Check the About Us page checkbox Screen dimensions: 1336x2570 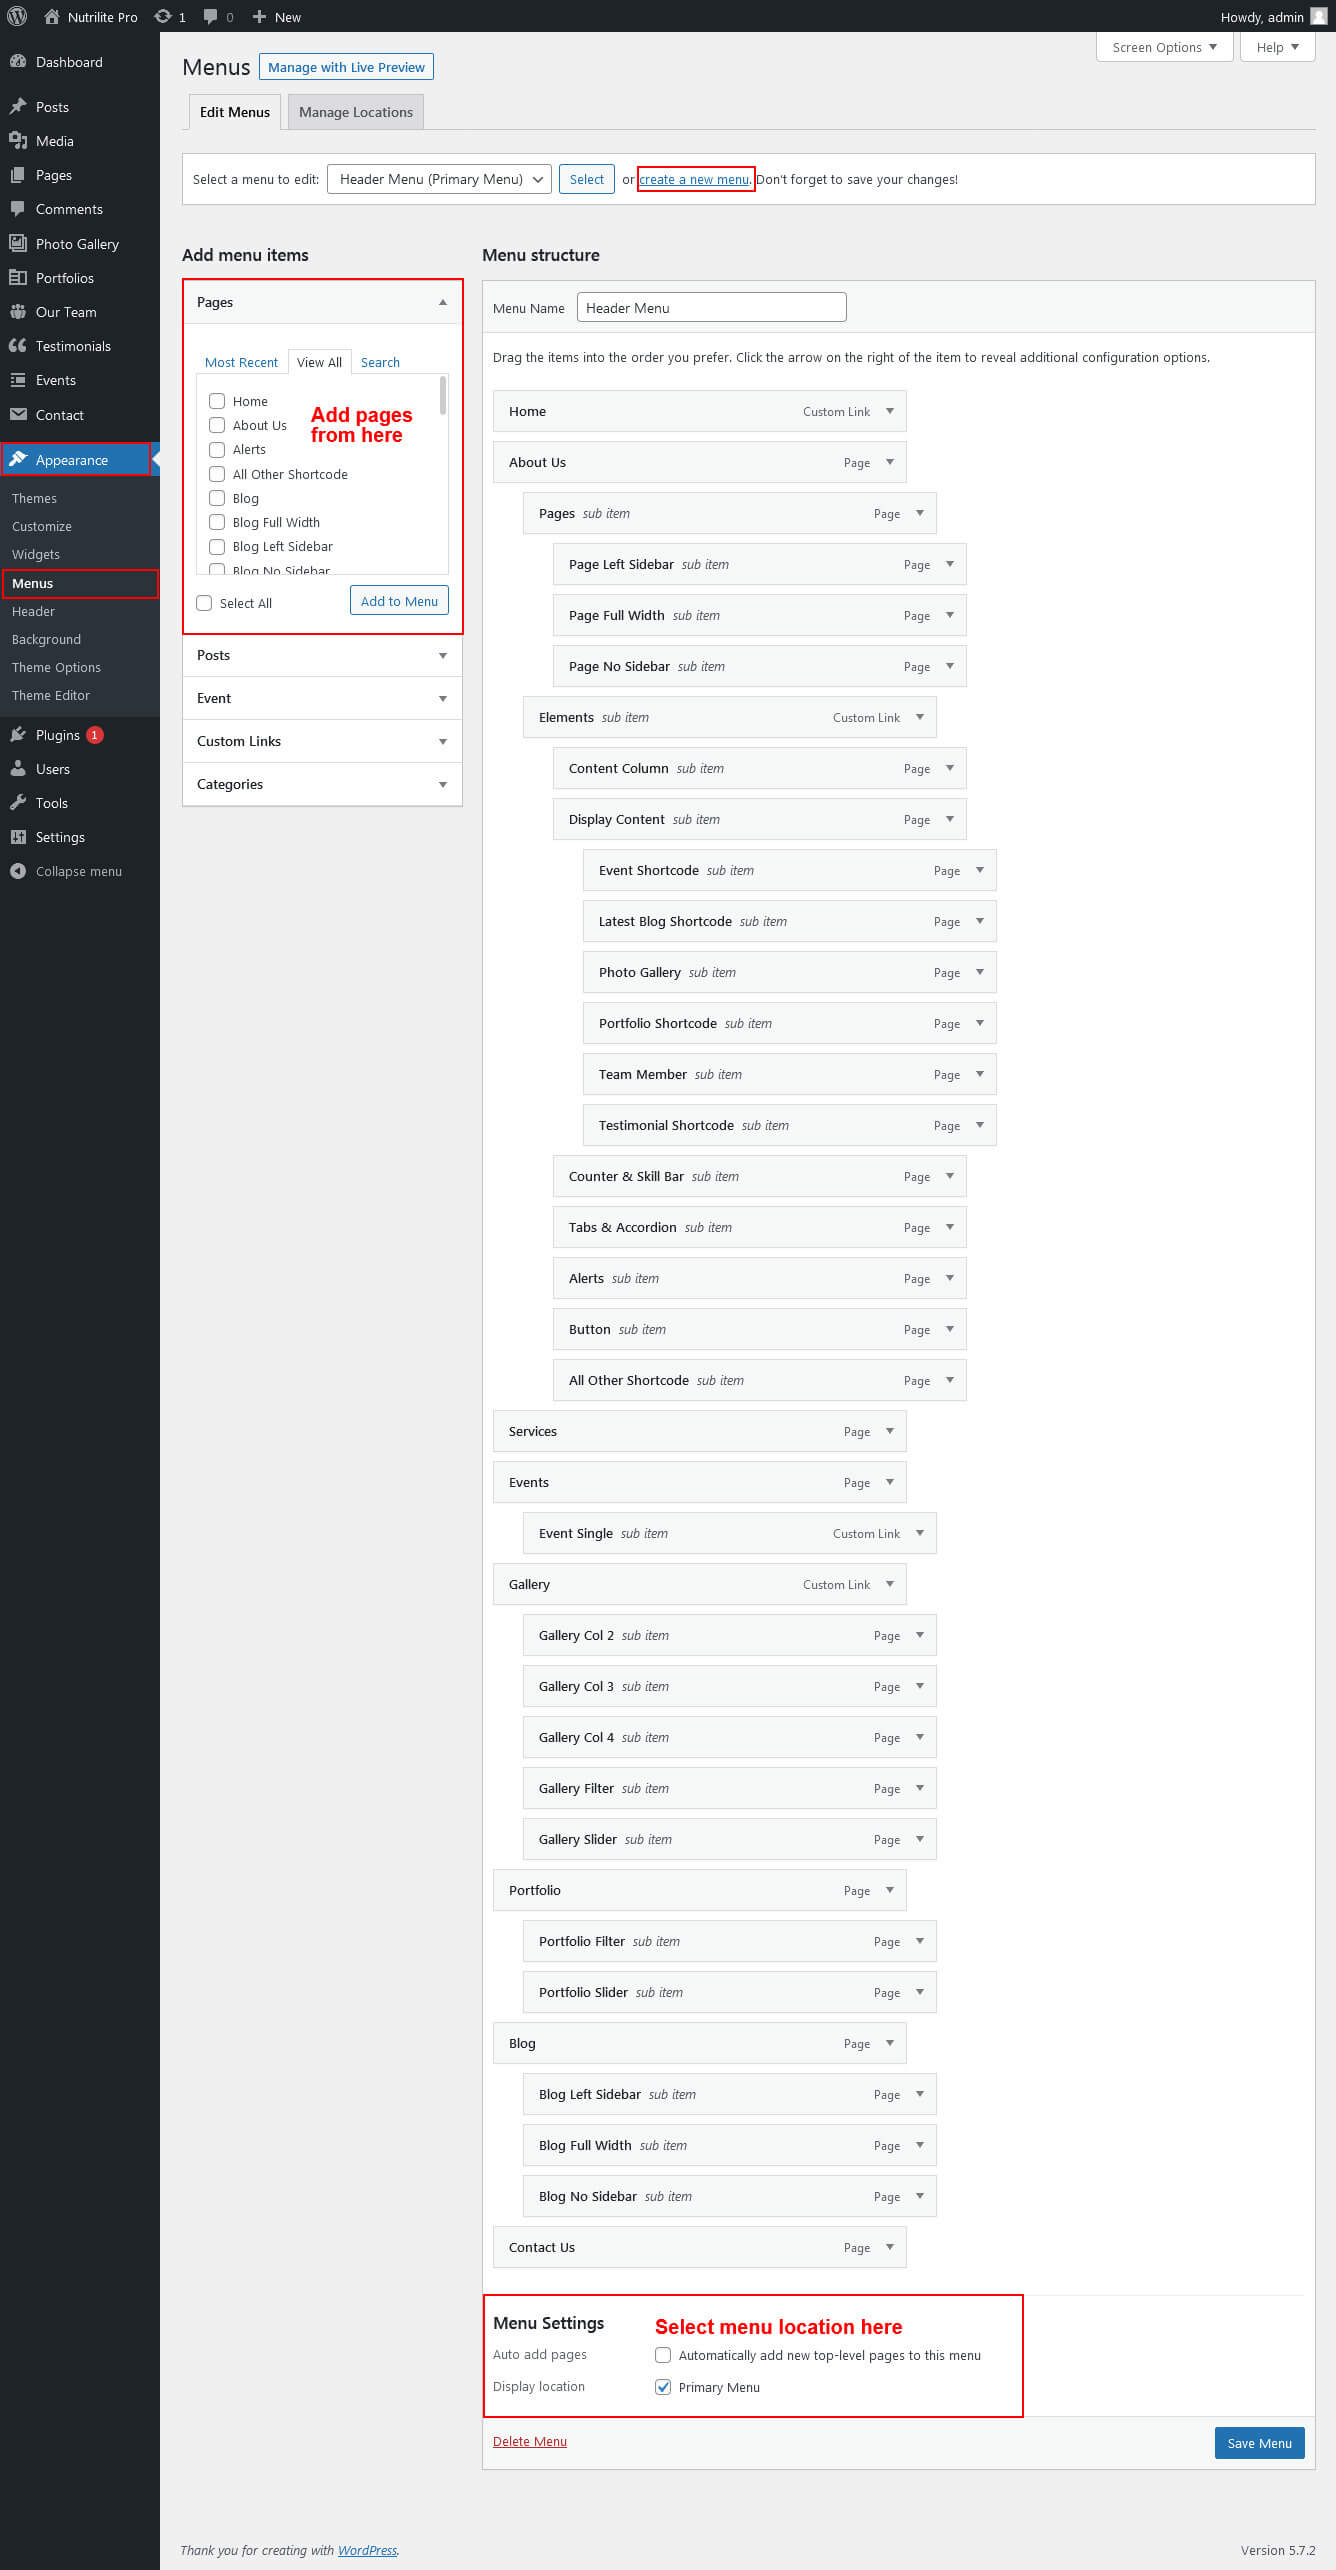[x=217, y=425]
